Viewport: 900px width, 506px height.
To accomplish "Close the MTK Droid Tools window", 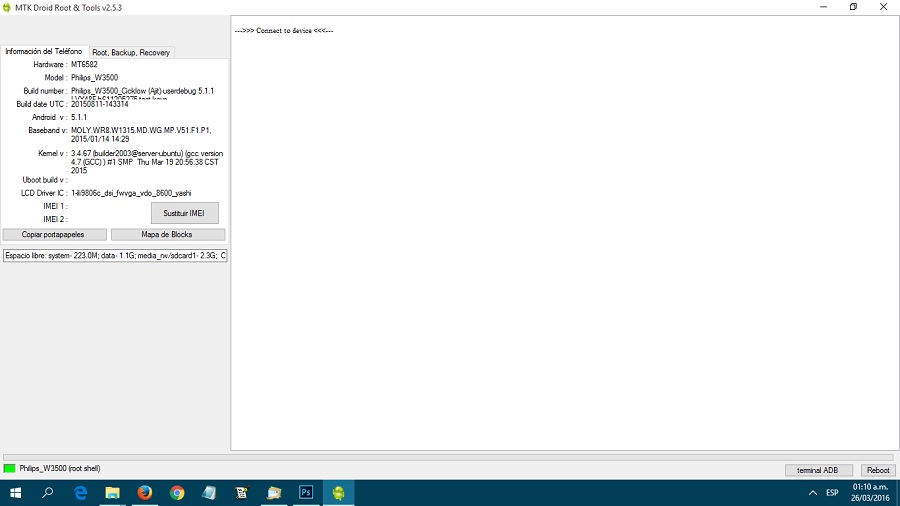I will pyautogui.click(x=883, y=7).
